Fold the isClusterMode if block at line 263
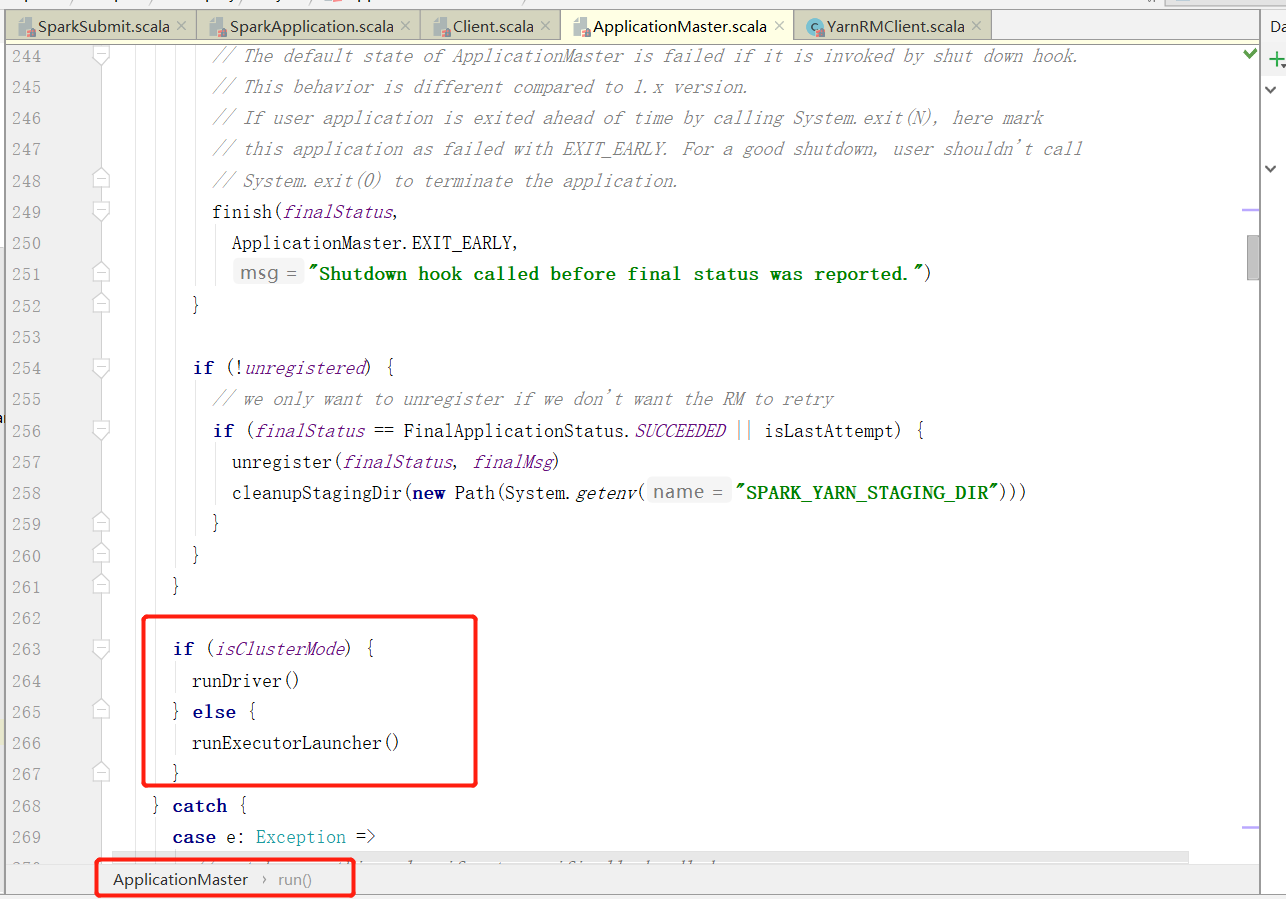 [x=100, y=648]
